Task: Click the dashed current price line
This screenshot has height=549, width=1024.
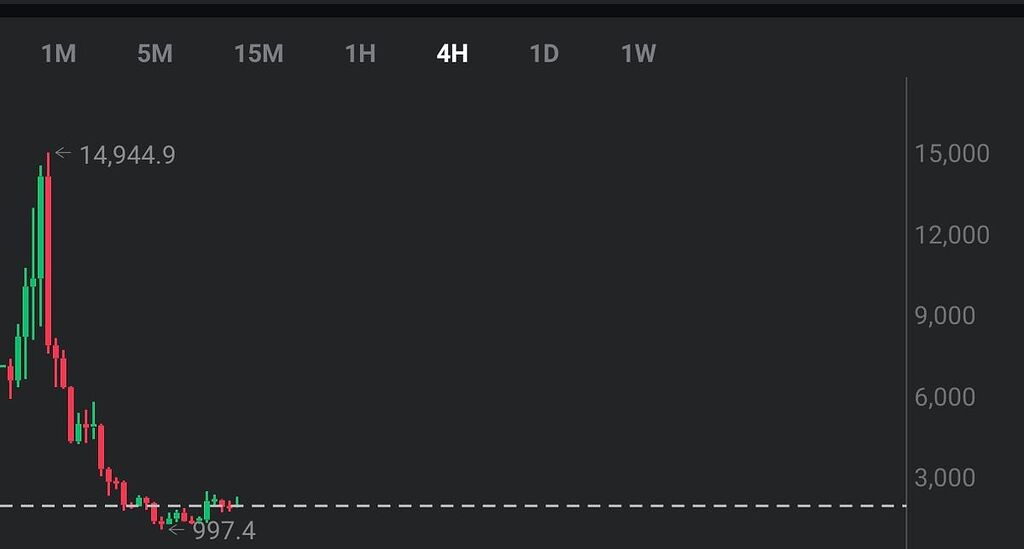Action: pos(453,506)
